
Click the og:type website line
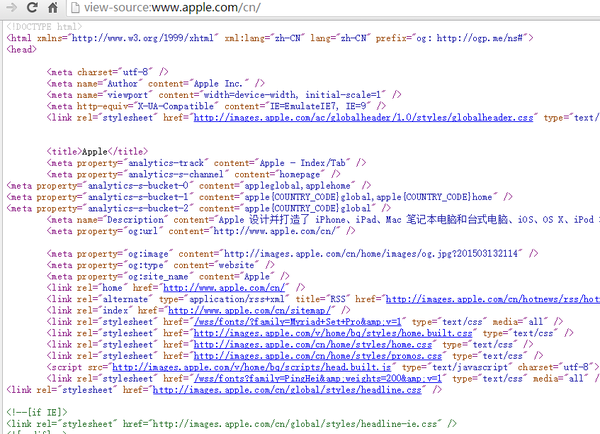point(161,265)
